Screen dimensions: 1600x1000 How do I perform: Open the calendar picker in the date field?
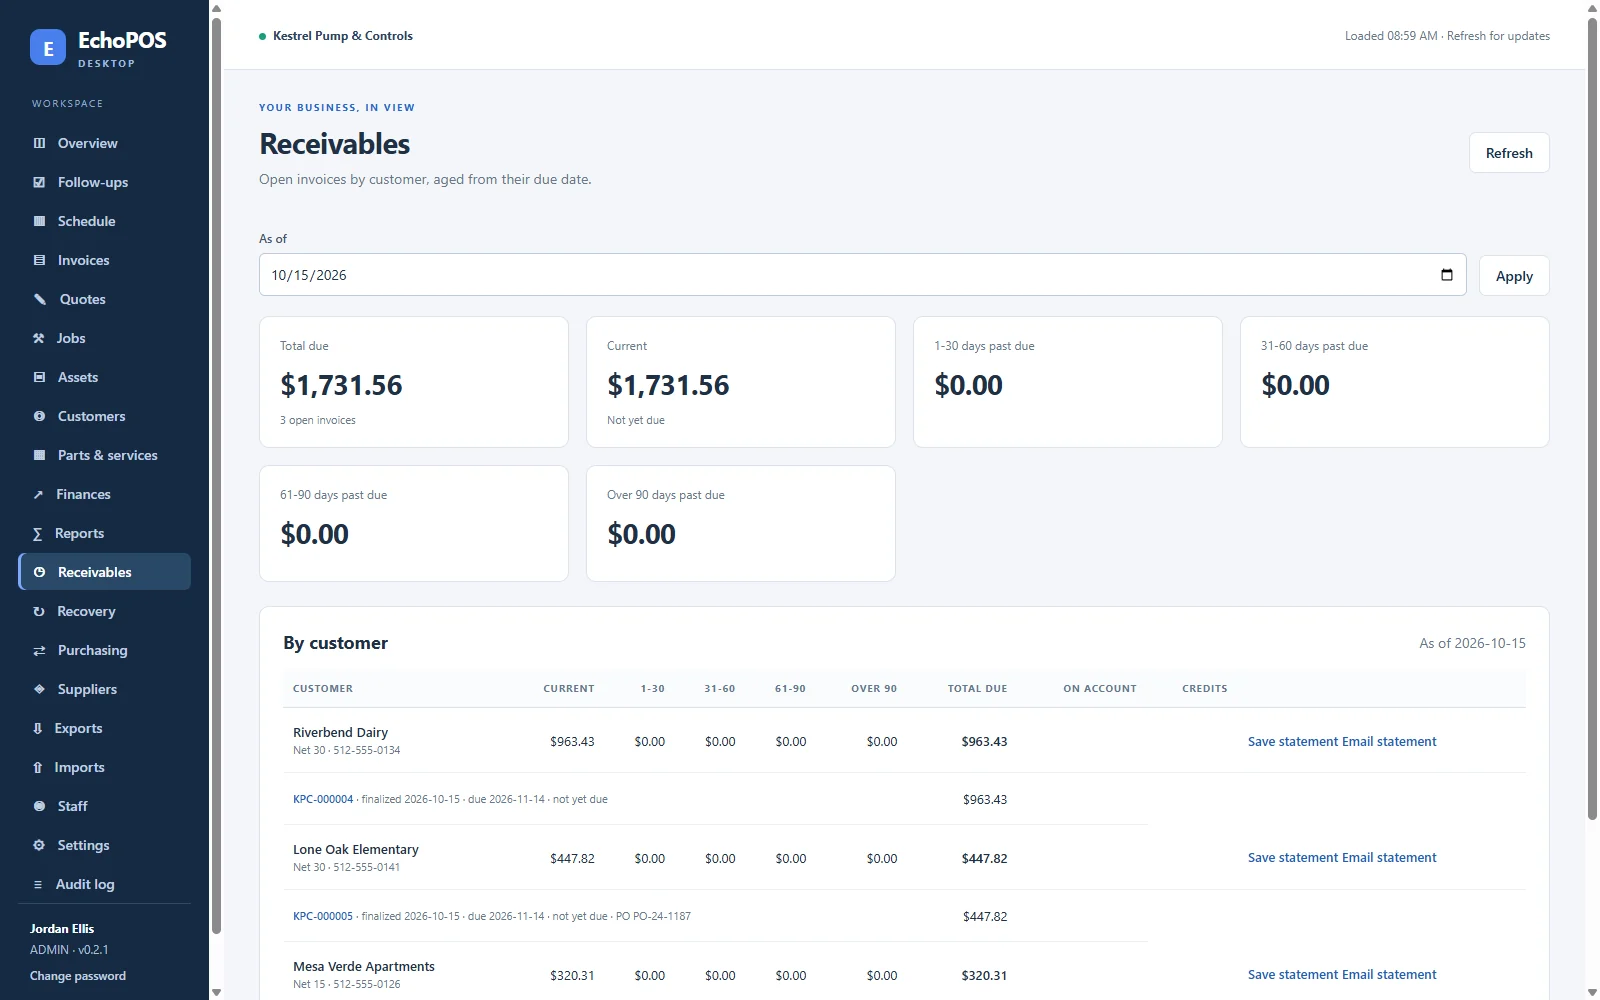point(1446,274)
